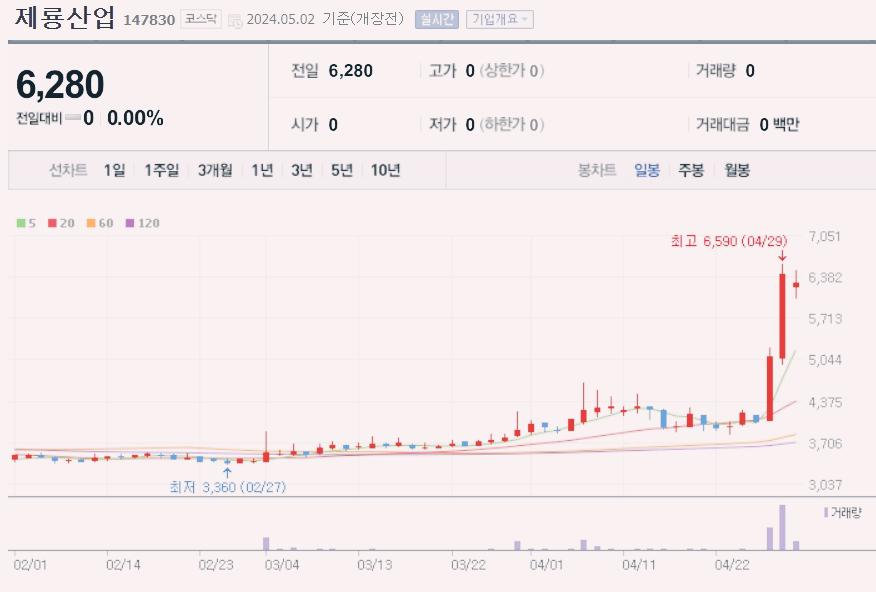The height and width of the screenshot is (592, 876).
Task: Click the 제룡산업 company title
Action: point(65,17)
